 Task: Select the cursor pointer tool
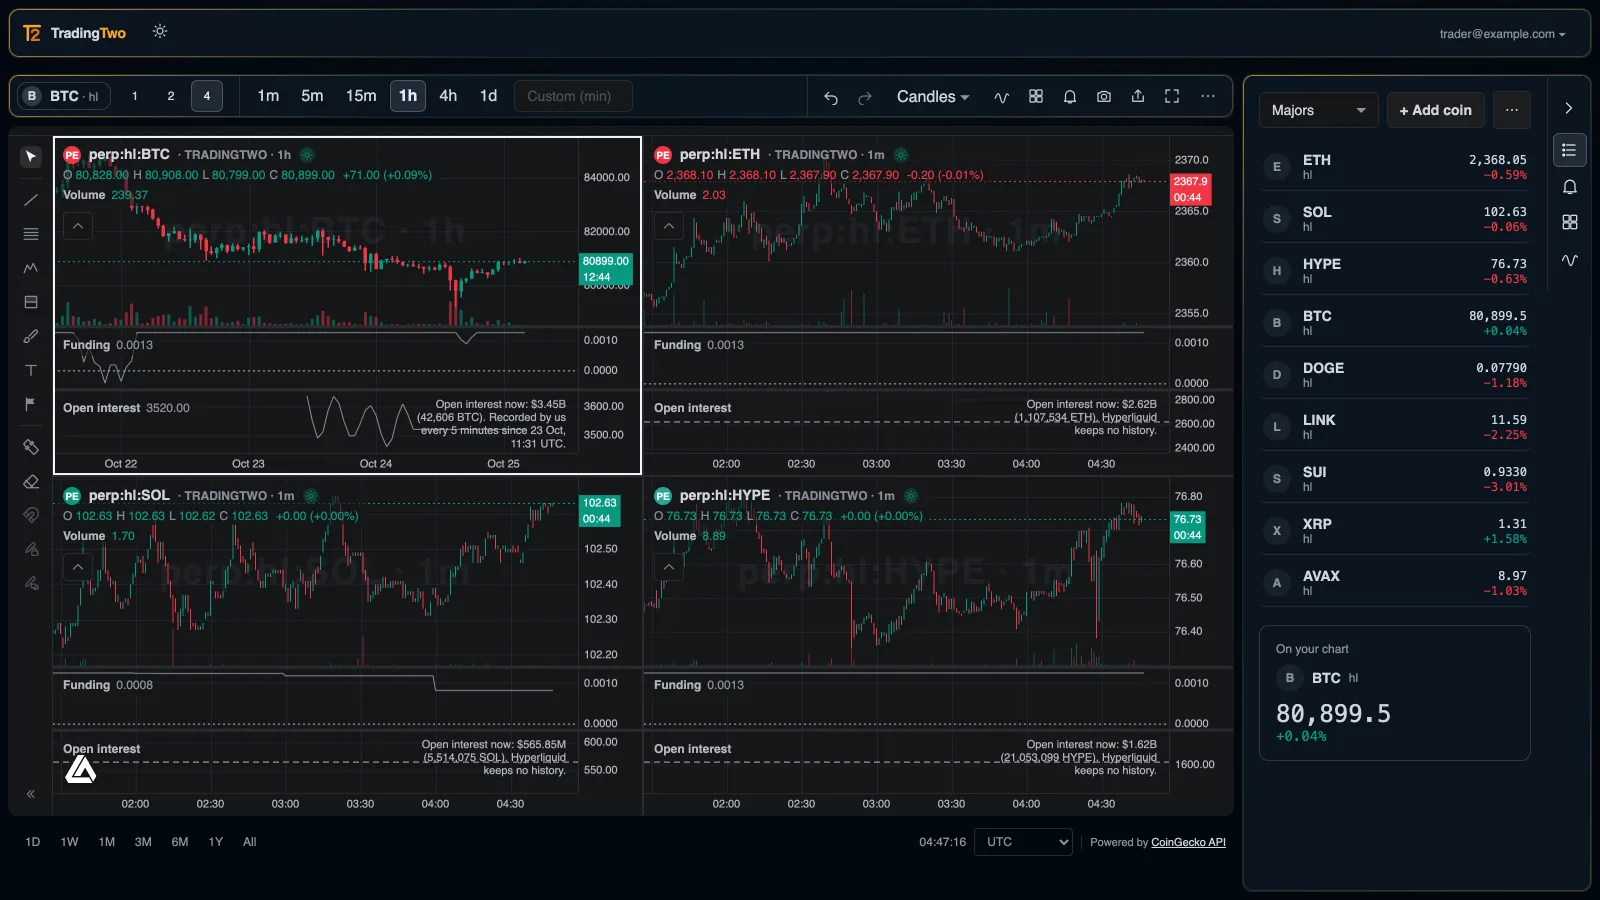point(31,157)
